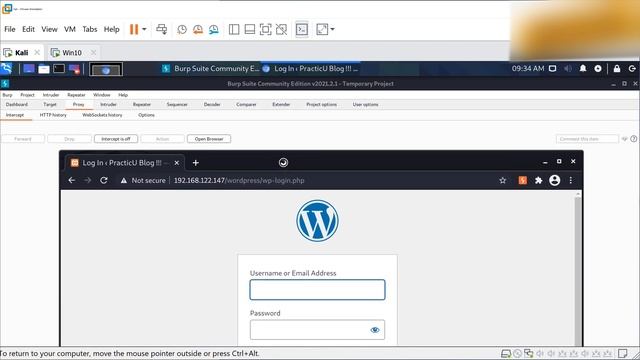
Task: Switch to Burp Suite taskbar window
Action: tap(211, 69)
